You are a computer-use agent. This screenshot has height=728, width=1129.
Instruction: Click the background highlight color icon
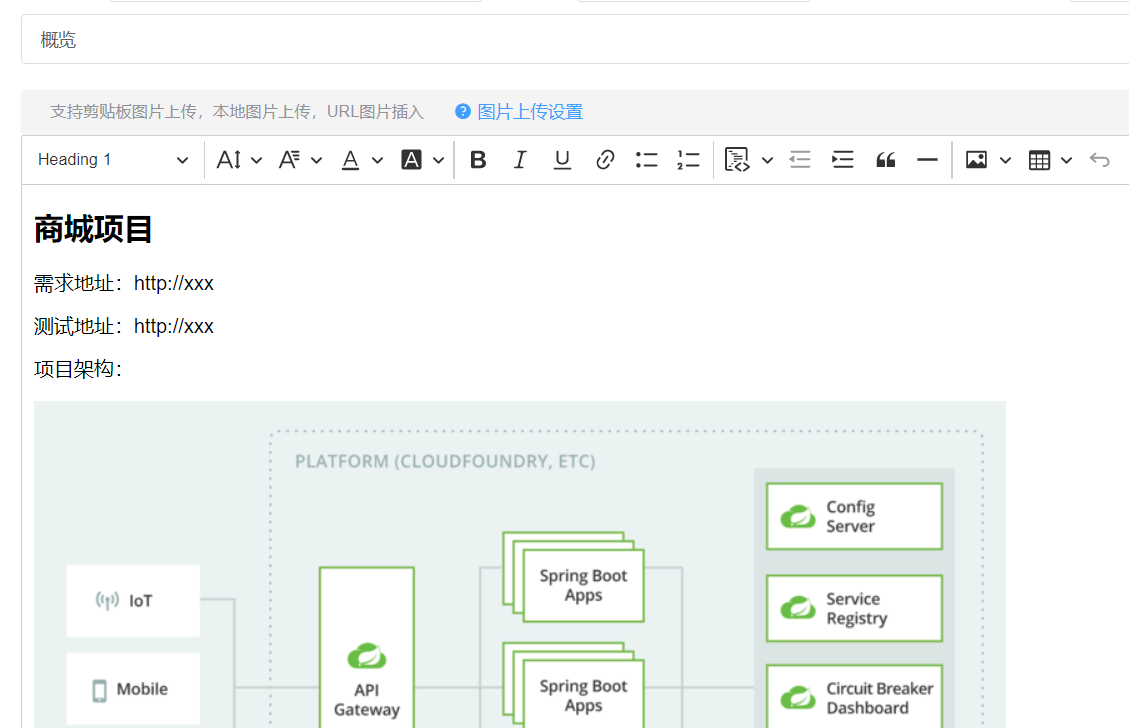[411, 160]
